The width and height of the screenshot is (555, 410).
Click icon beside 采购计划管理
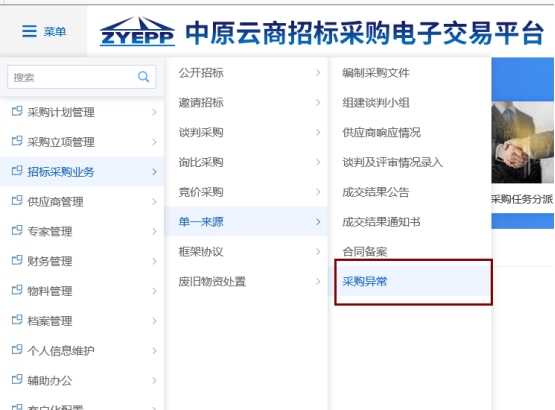click(x=17, y=111)
